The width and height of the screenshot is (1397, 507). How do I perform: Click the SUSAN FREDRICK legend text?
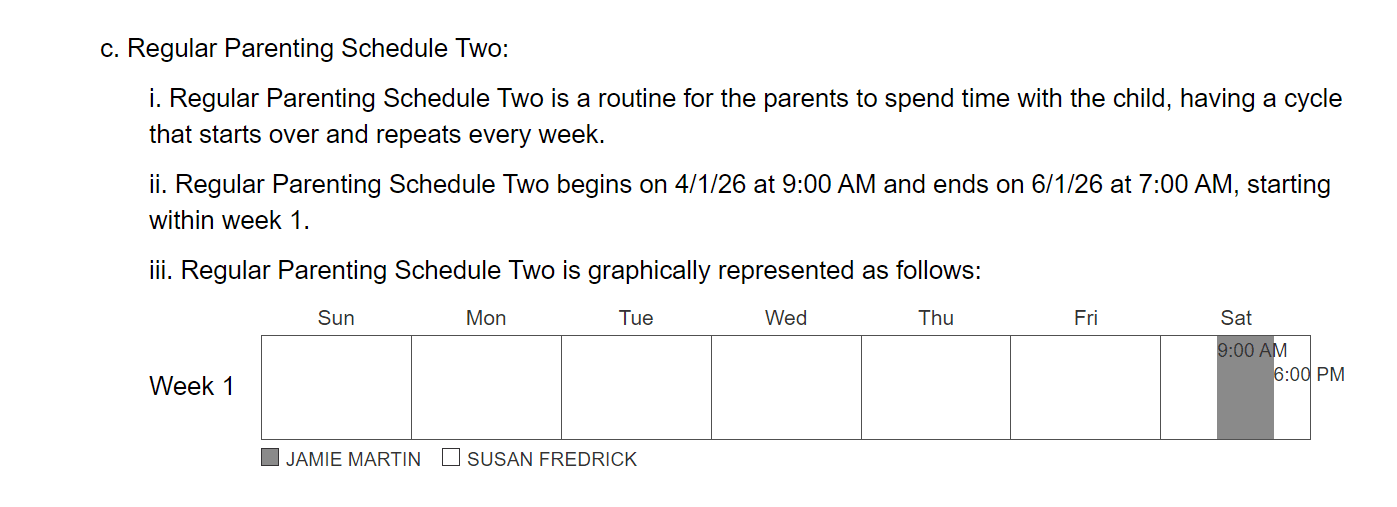point(552,459)
